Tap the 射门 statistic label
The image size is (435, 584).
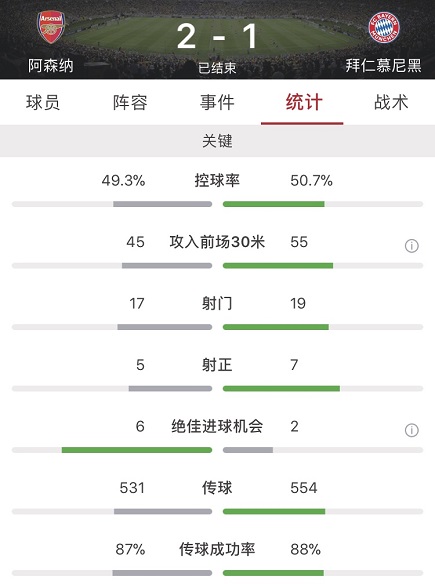coord(217,303)
